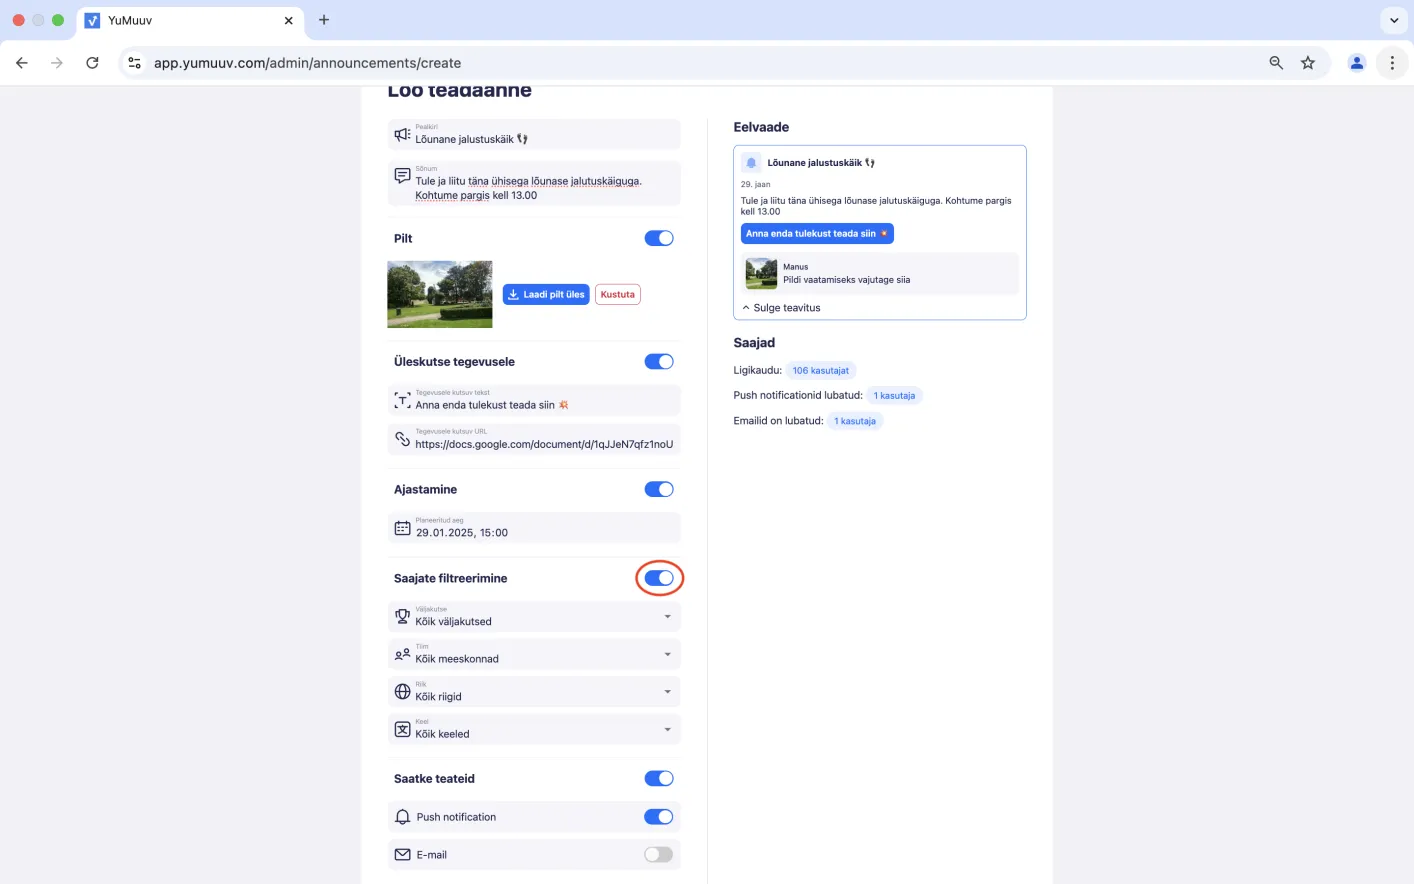Bookmark this page with the star icon
The width and height of the screenshot is (1414, 884).
pyautogui.click(x=1308, y=63)
